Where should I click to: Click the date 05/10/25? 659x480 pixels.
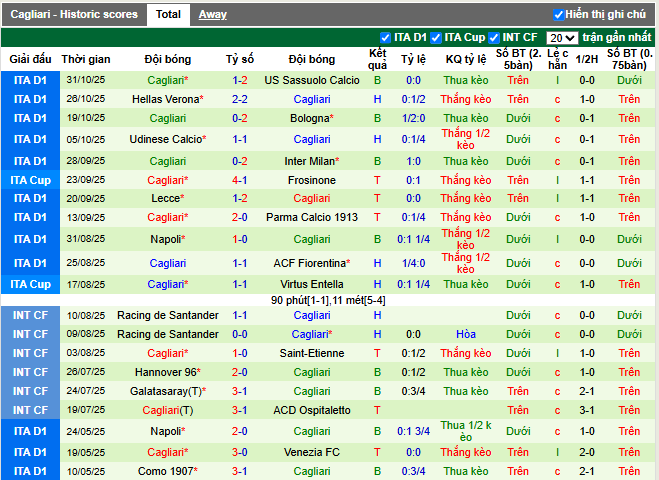pyautogui.click(x=86, y=139)
